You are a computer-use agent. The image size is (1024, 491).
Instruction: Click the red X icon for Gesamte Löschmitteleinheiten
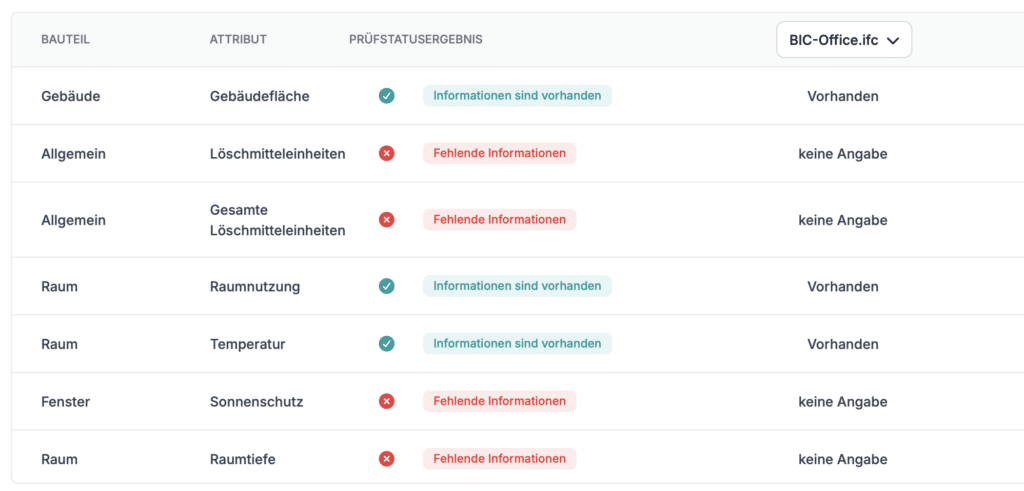(x=387, y=220)
